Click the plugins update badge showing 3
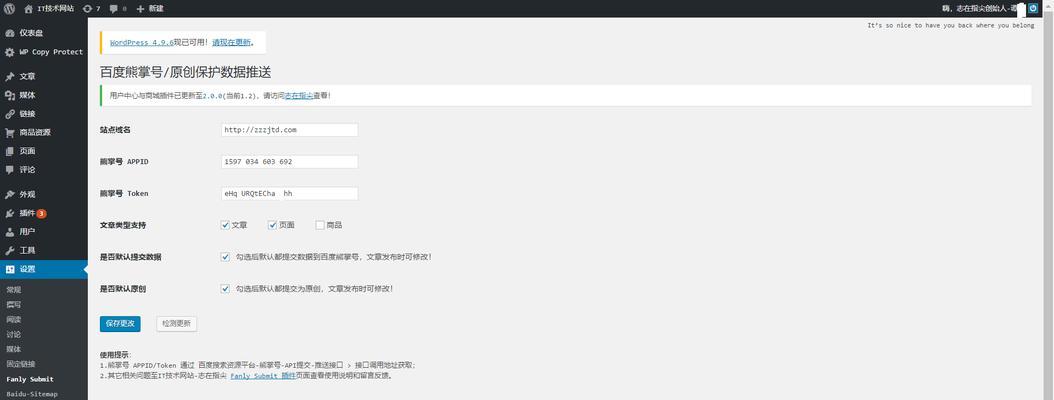Image resolution: width=1054 pixels, height=400 pixels. (42, 213)
